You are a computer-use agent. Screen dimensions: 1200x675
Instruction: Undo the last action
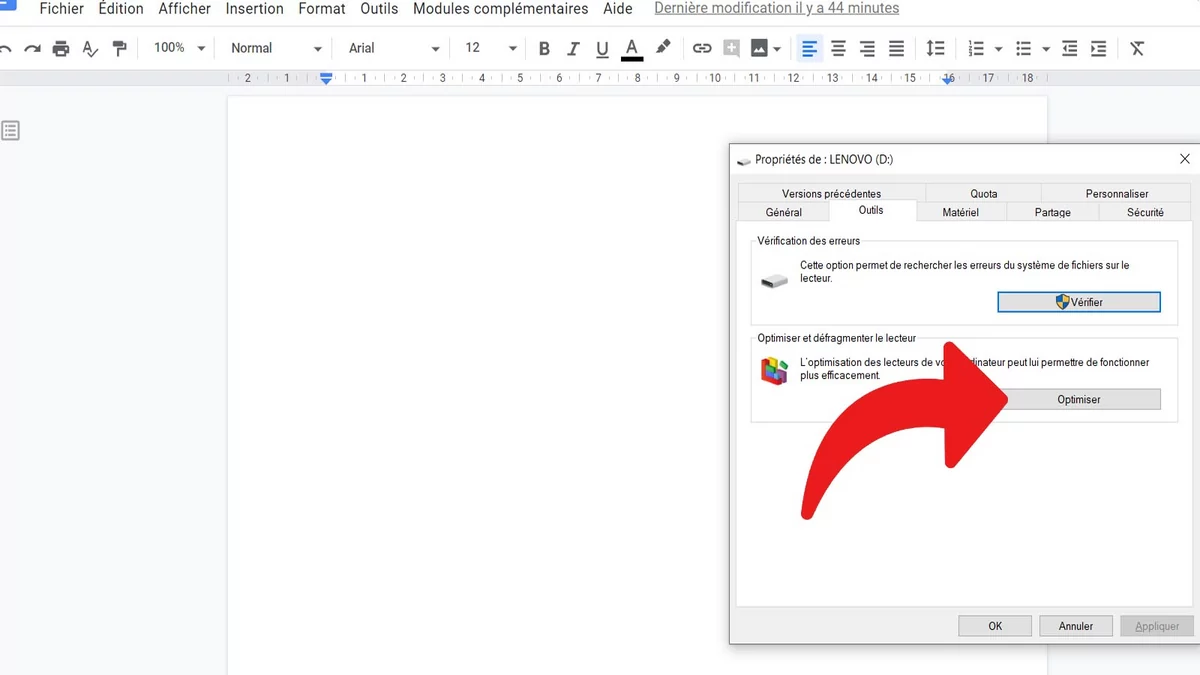[7, 47]
